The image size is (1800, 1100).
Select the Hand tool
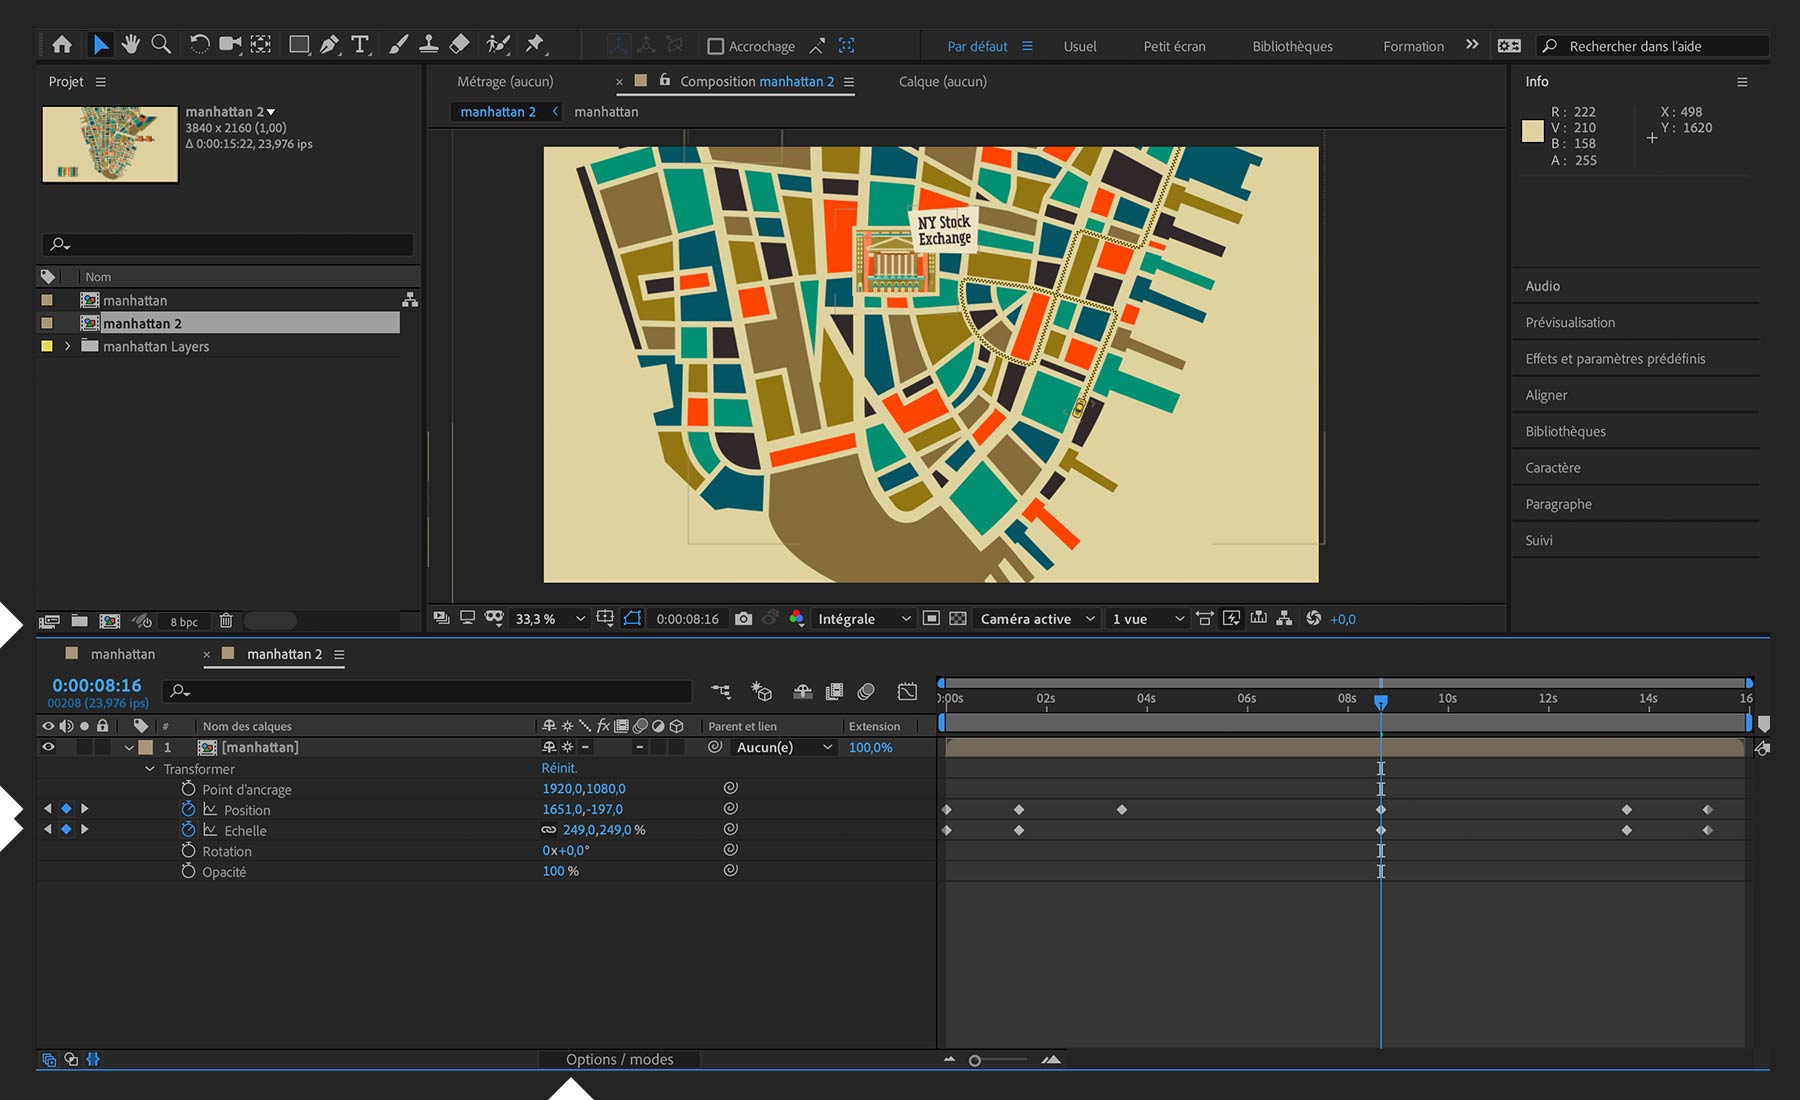(x=130, y=44)
